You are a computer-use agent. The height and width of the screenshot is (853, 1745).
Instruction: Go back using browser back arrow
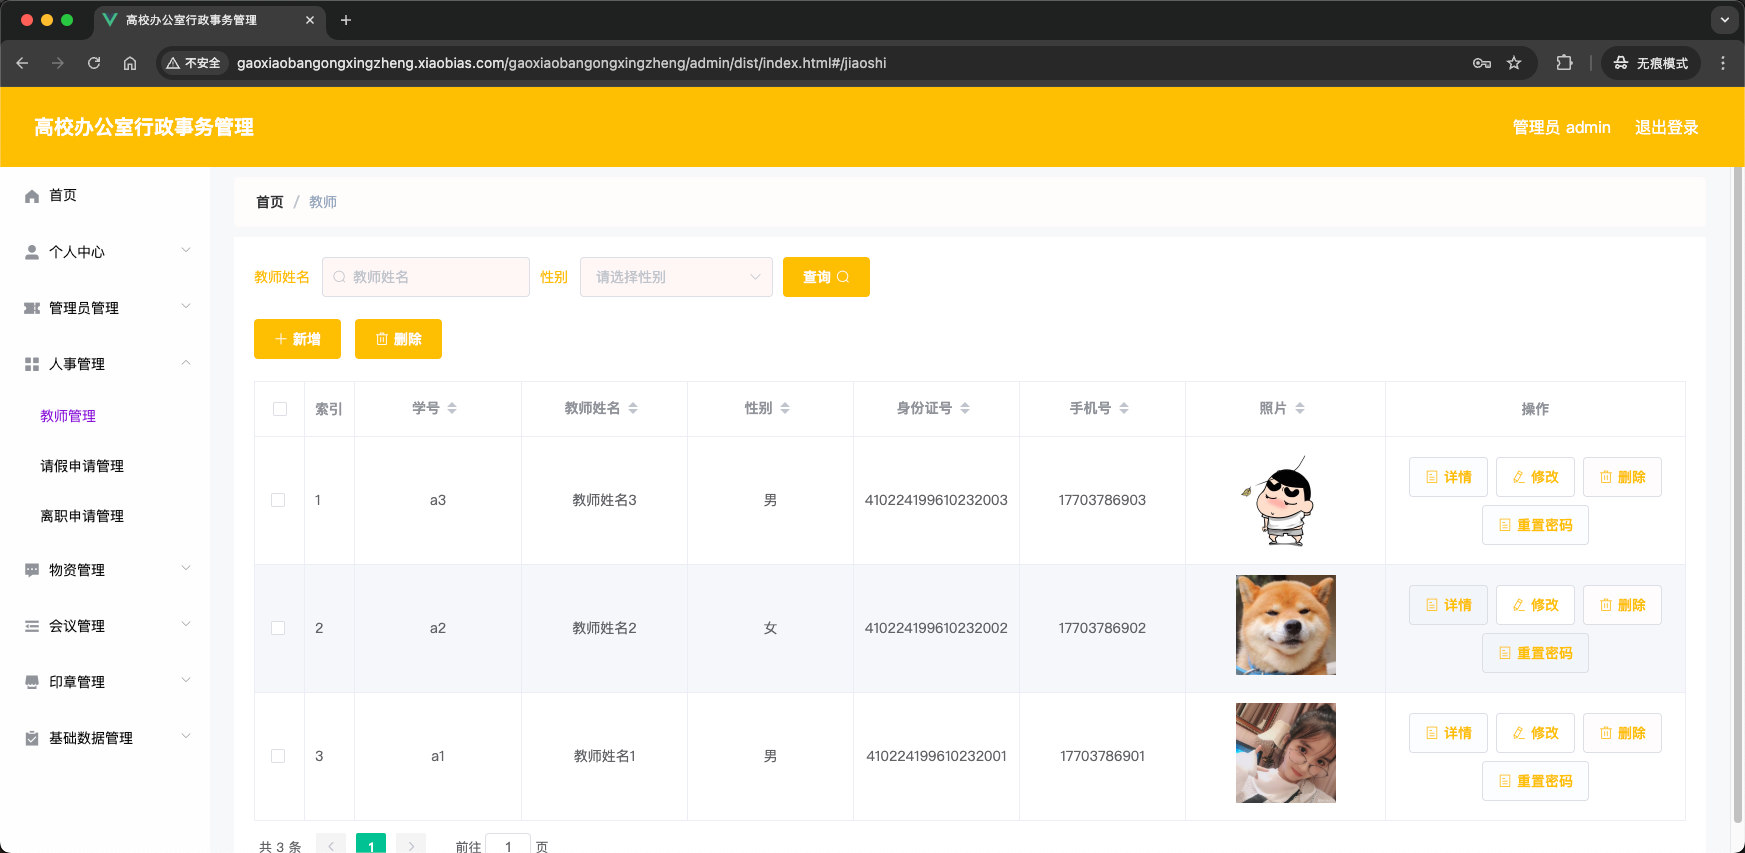click(x=22, y=63)
